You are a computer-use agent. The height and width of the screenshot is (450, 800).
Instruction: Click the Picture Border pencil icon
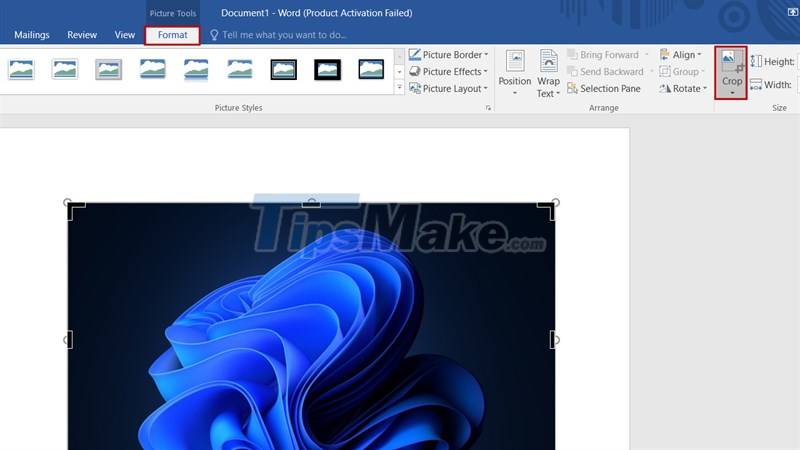(414, 54)
